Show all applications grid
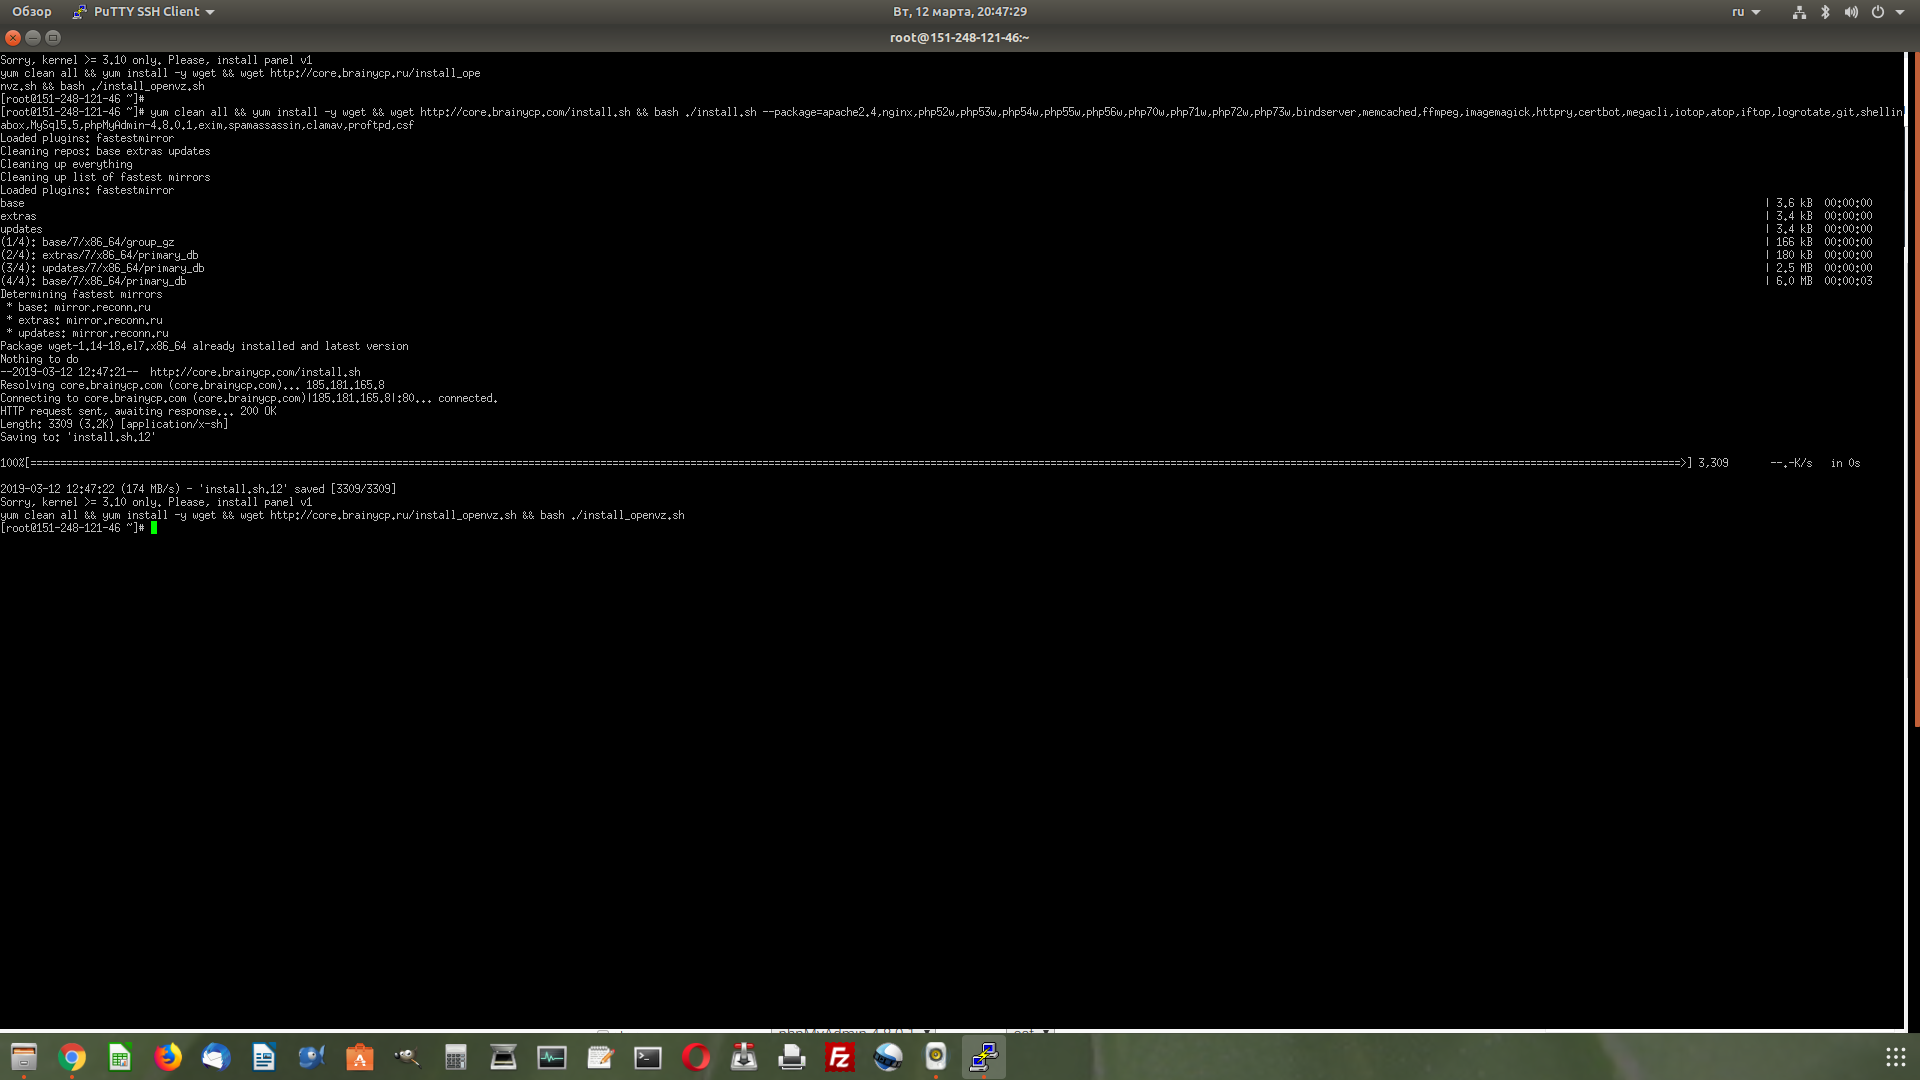 tap(1895, 1057)
